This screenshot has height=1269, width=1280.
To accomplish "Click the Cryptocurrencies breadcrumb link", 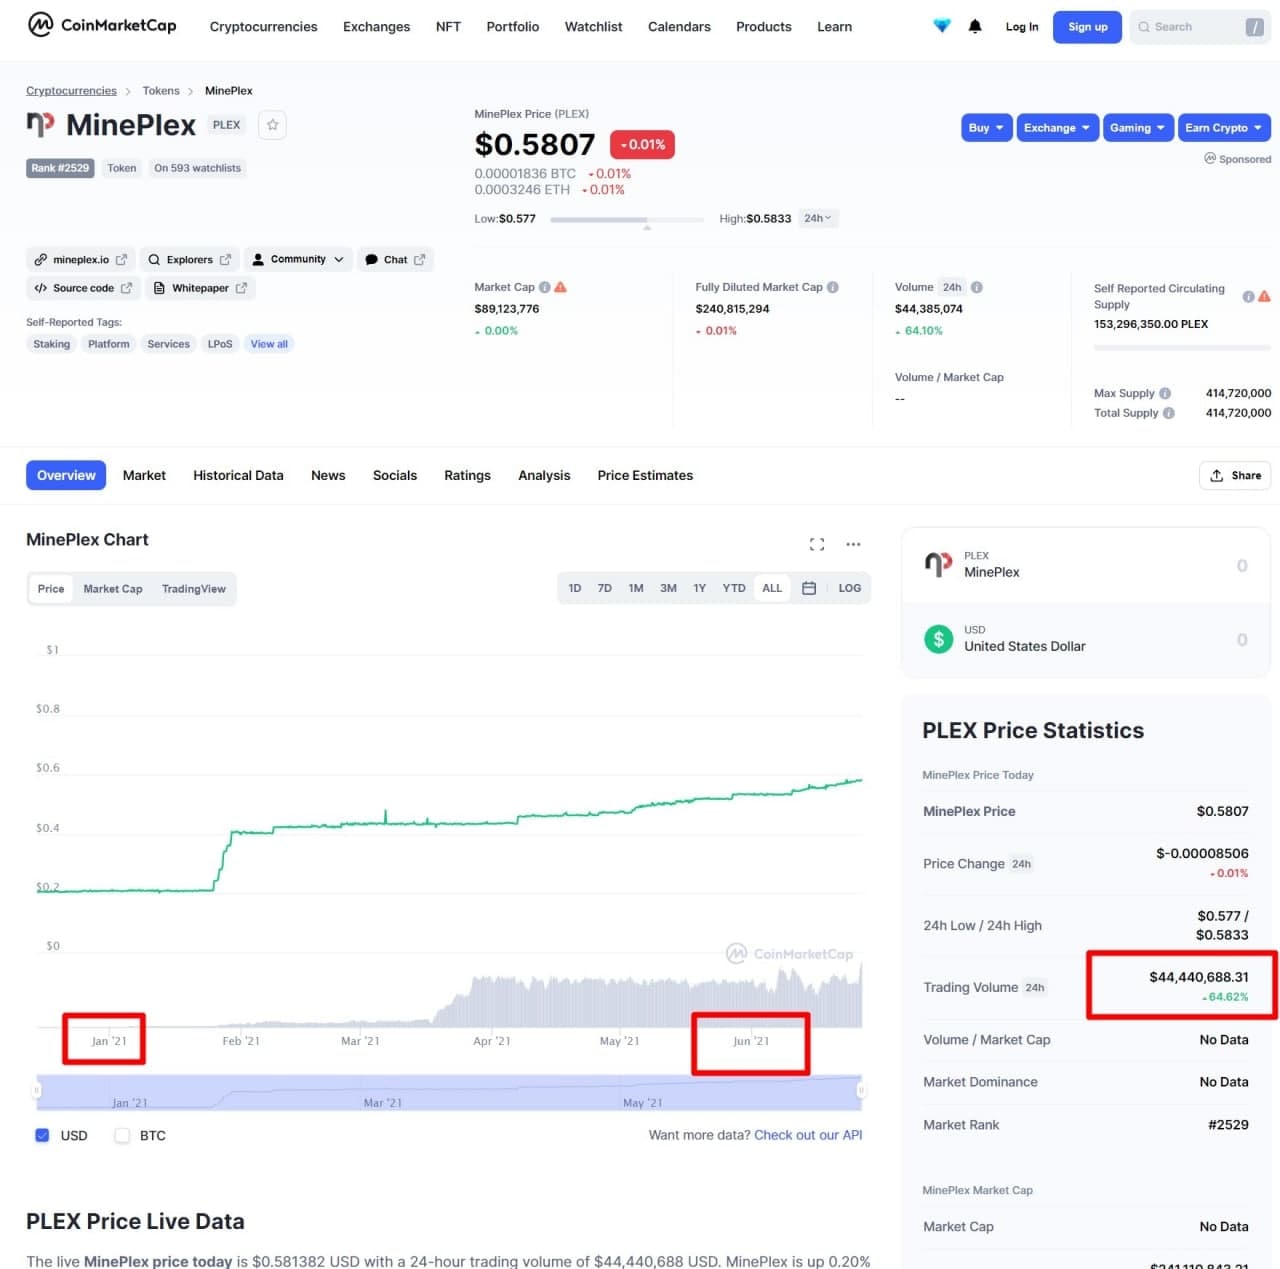I will click(71, 91).
